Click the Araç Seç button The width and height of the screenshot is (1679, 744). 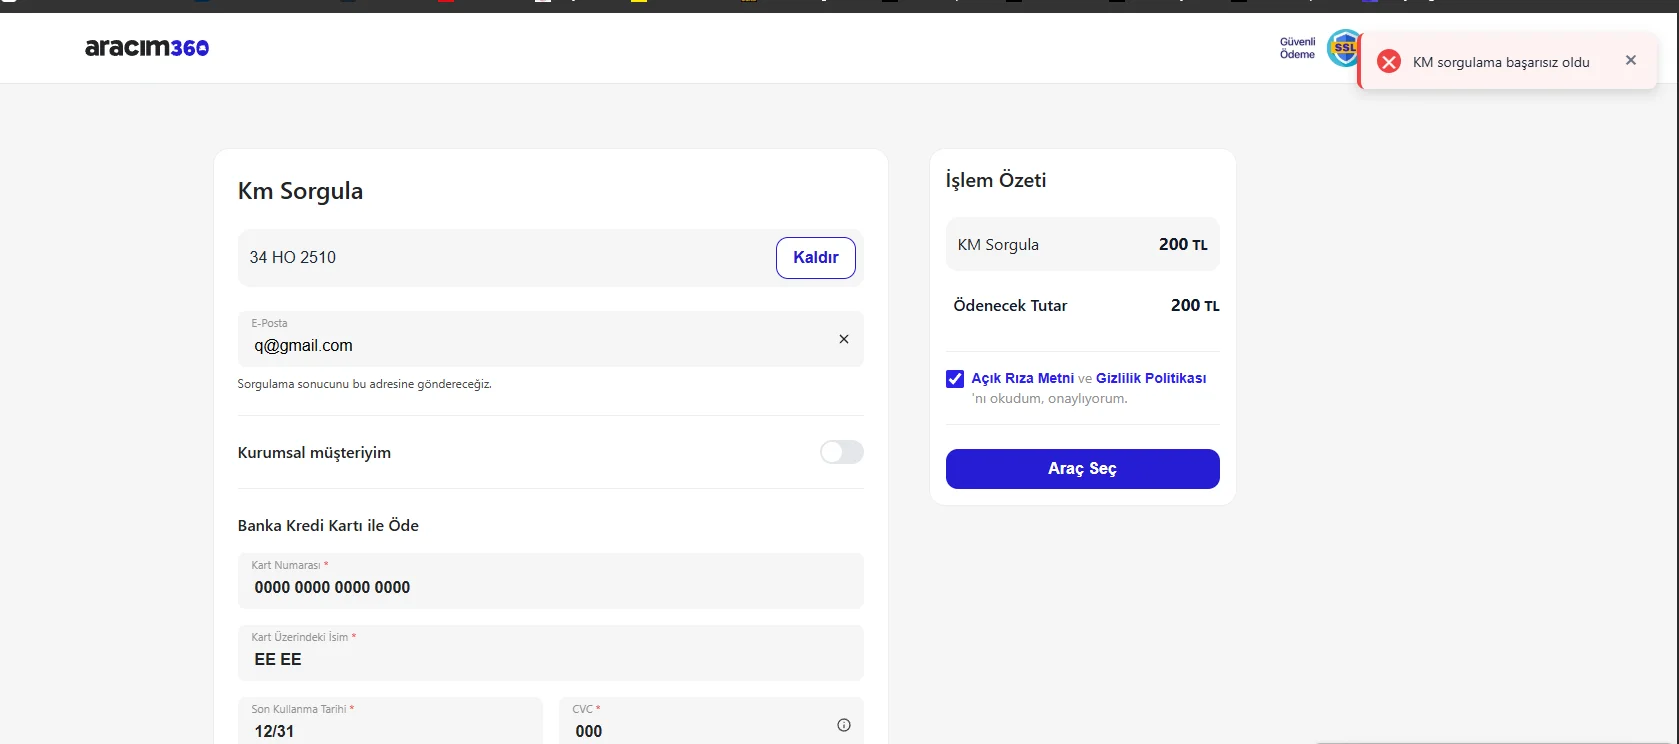click(1082, 469)
